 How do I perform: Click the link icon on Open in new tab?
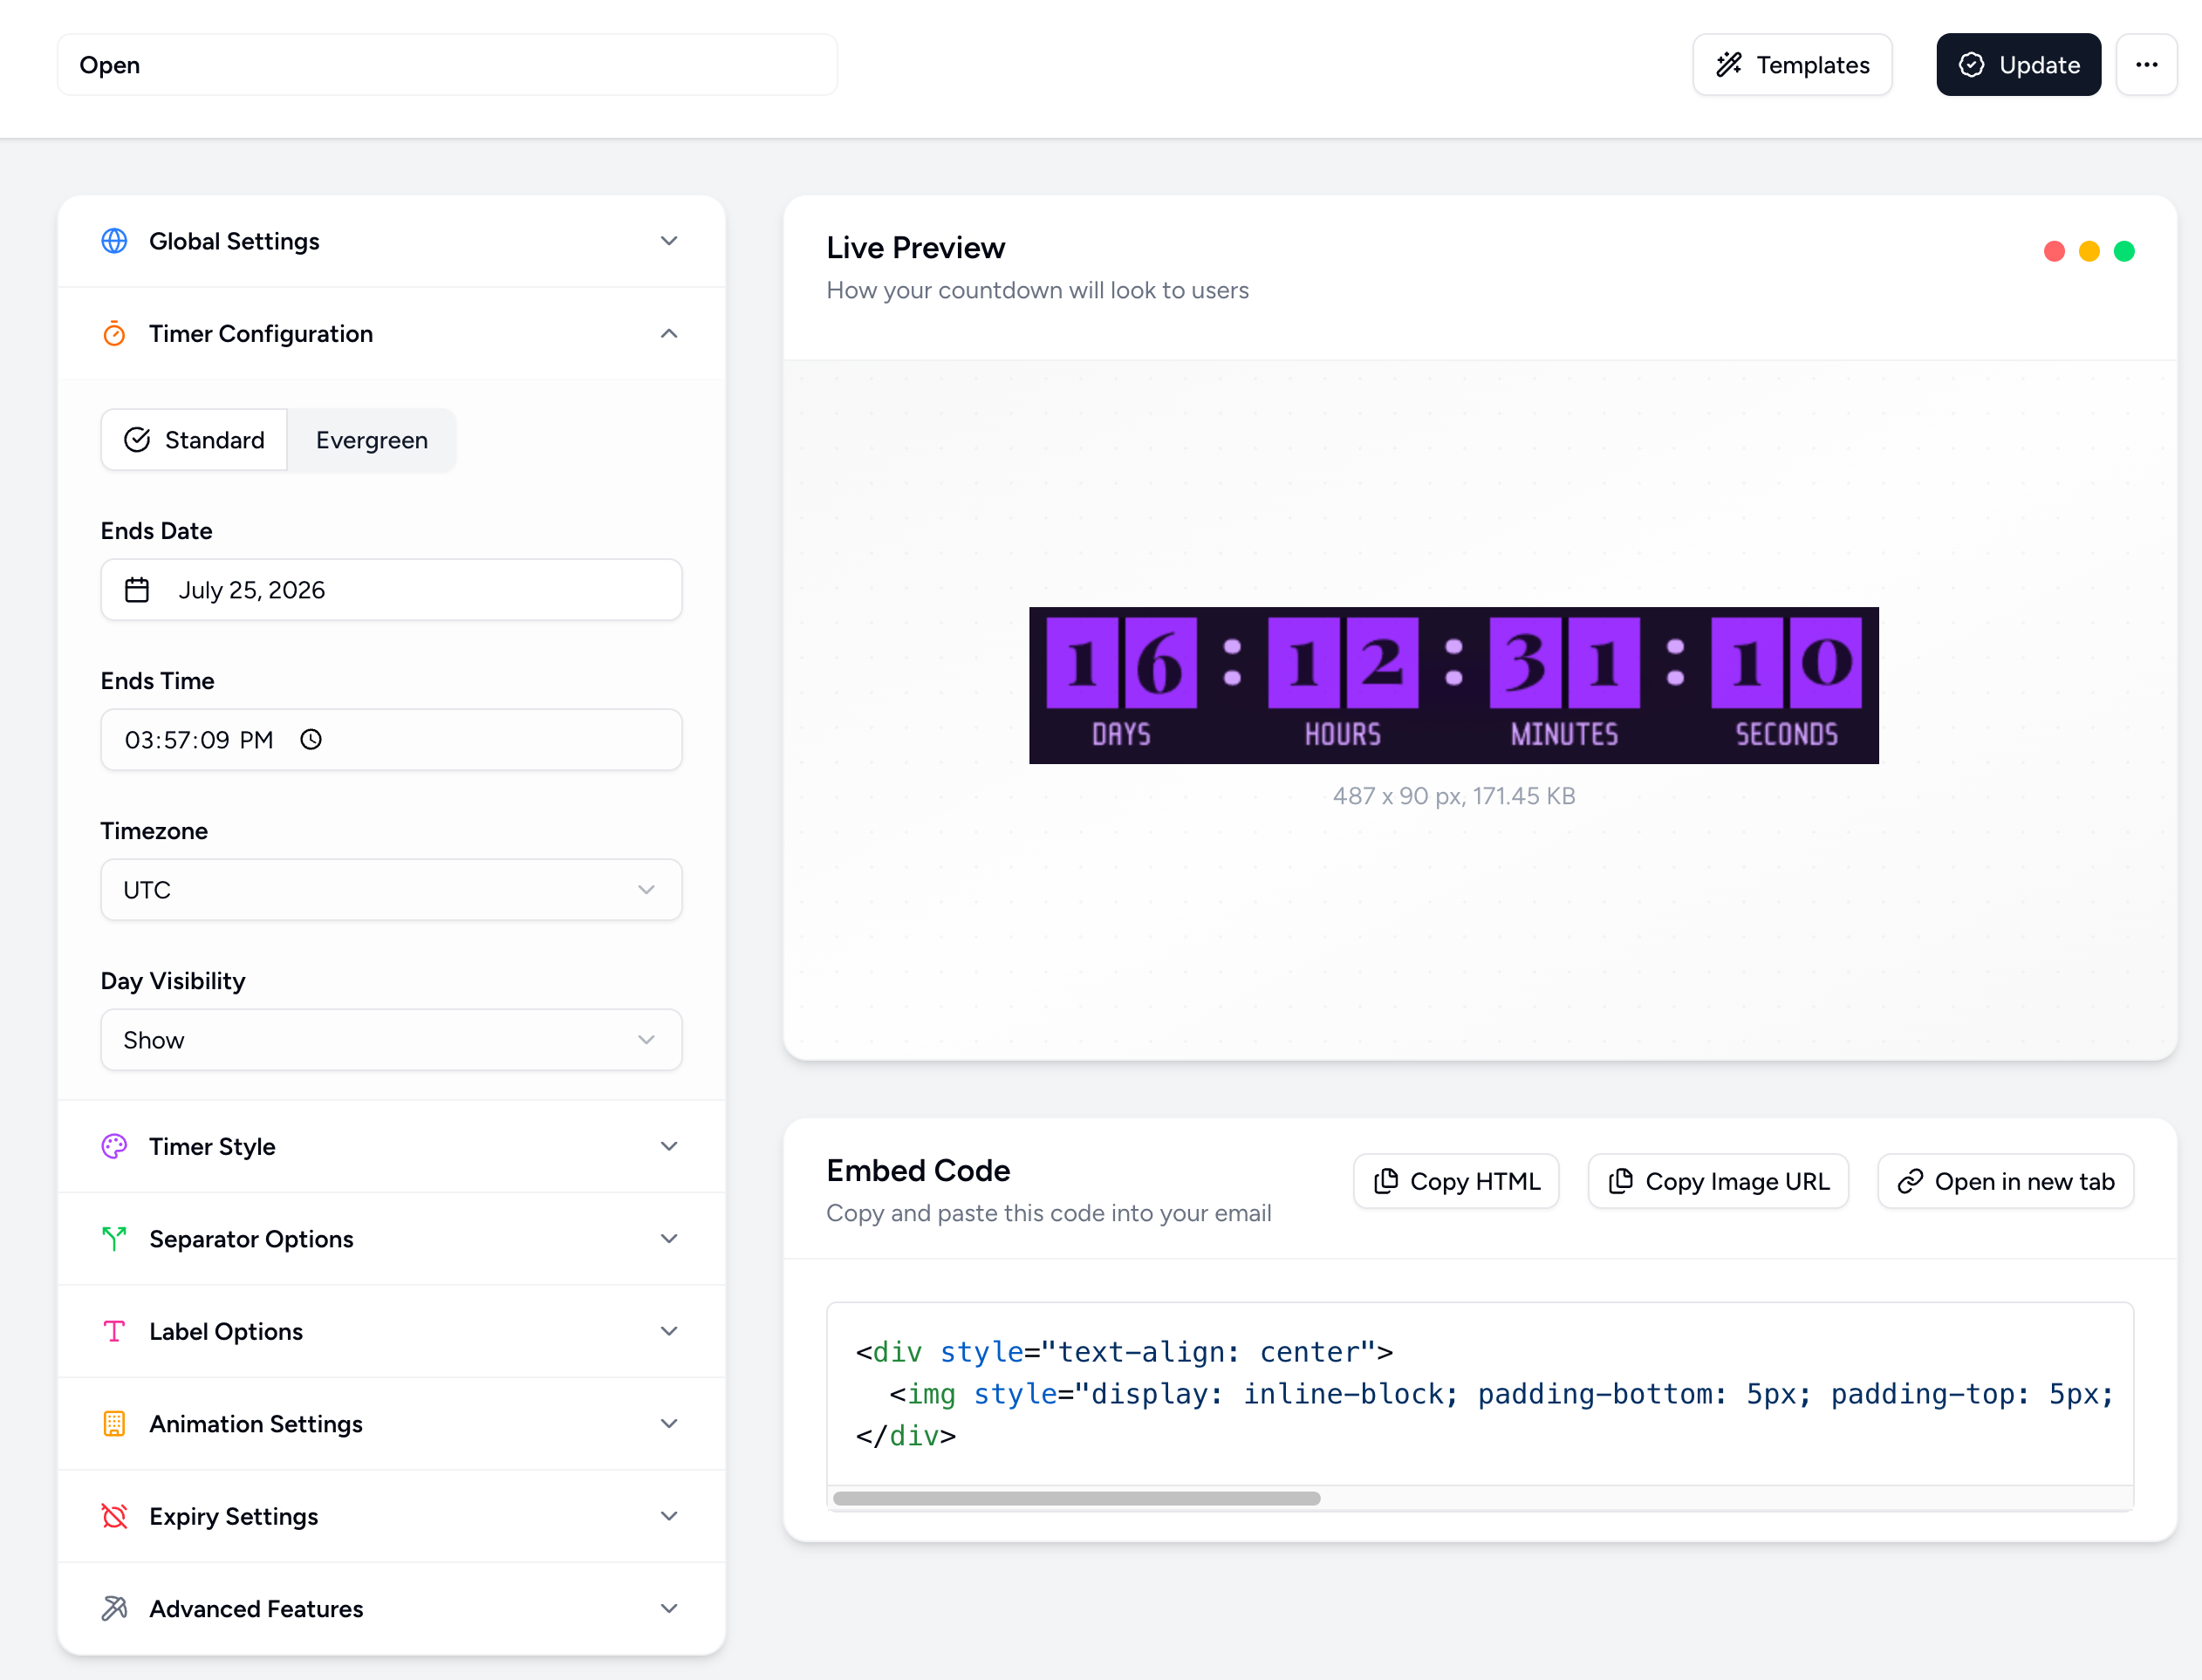coord(1910,1181)
